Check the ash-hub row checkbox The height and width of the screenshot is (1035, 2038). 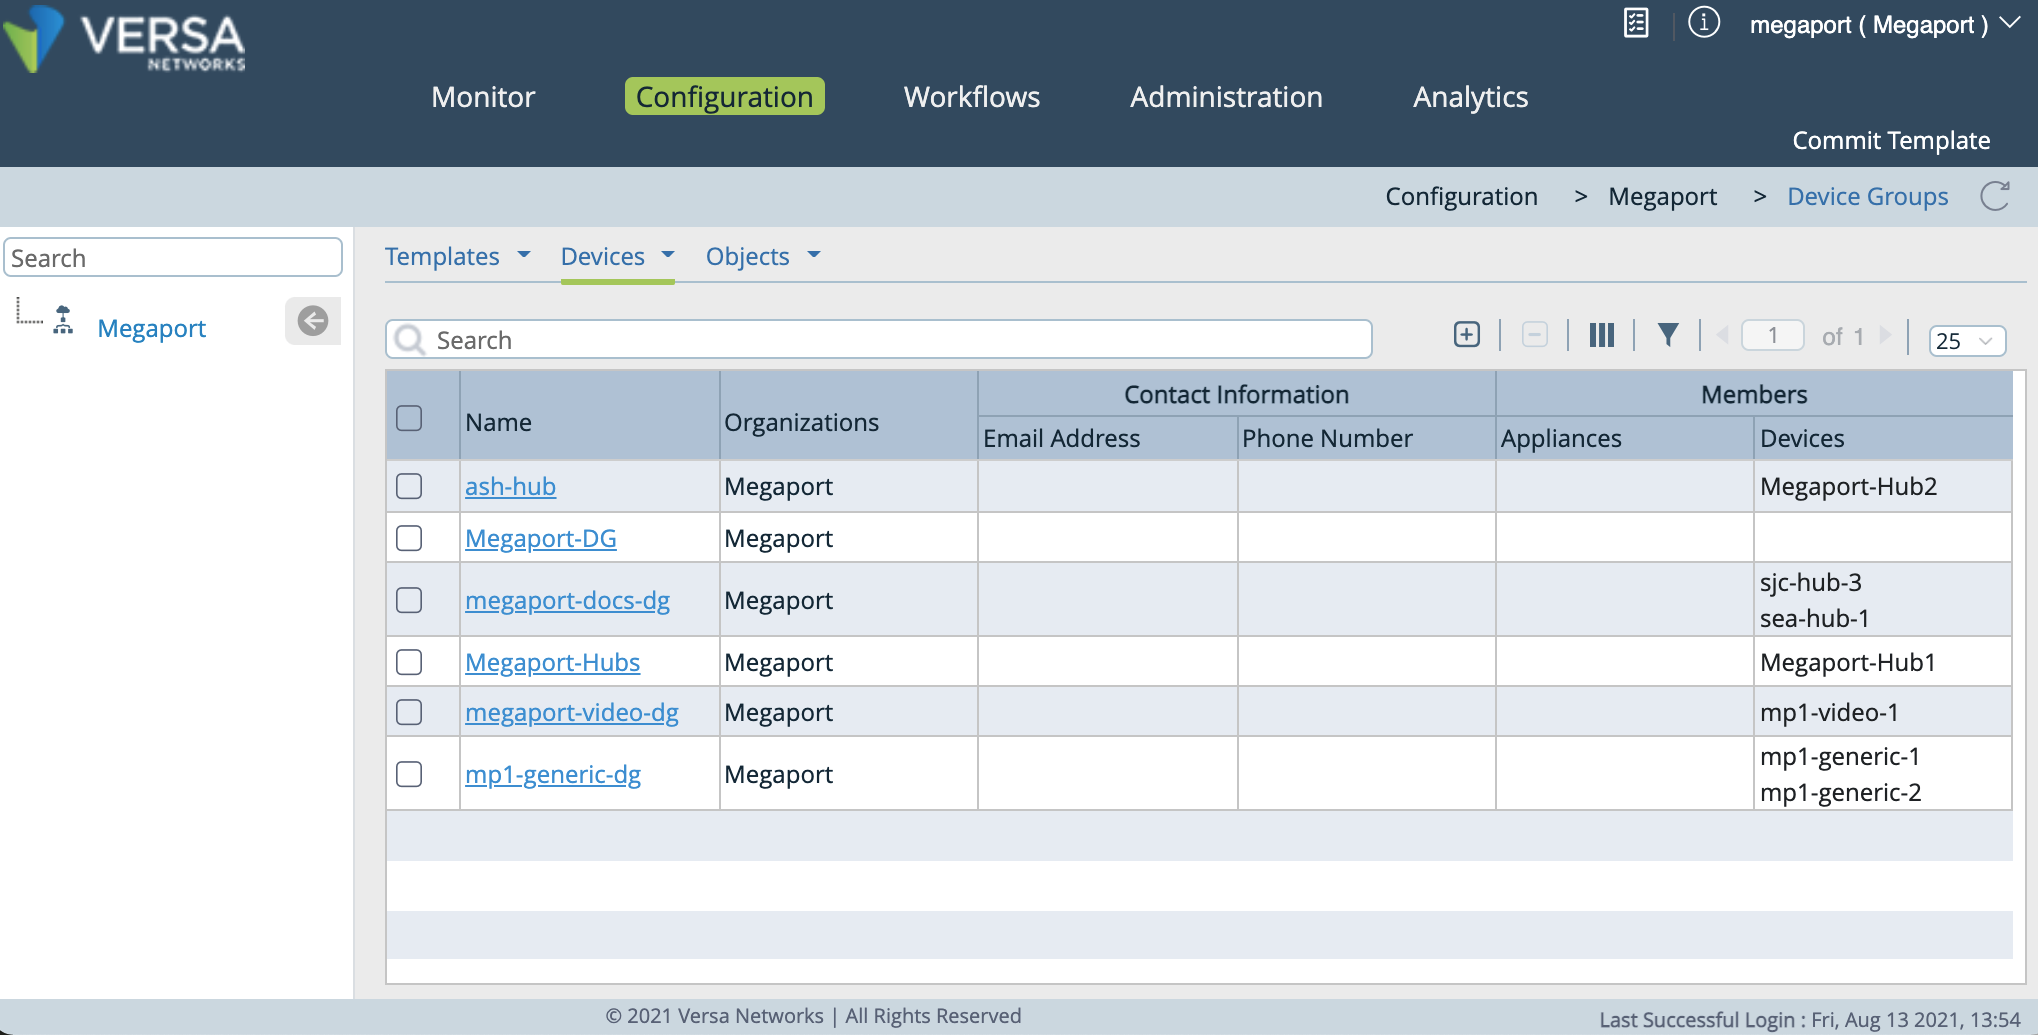pyautogui.click(x=409, y=486)
